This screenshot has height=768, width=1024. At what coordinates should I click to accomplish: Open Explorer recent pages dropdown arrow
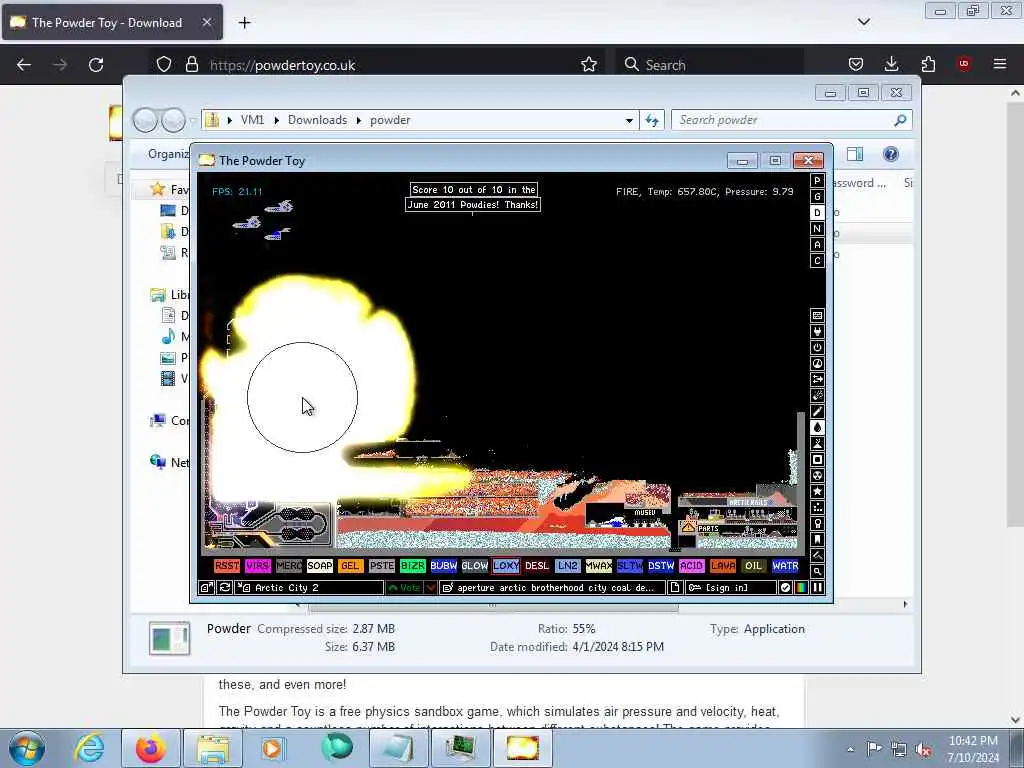(193, 120)
